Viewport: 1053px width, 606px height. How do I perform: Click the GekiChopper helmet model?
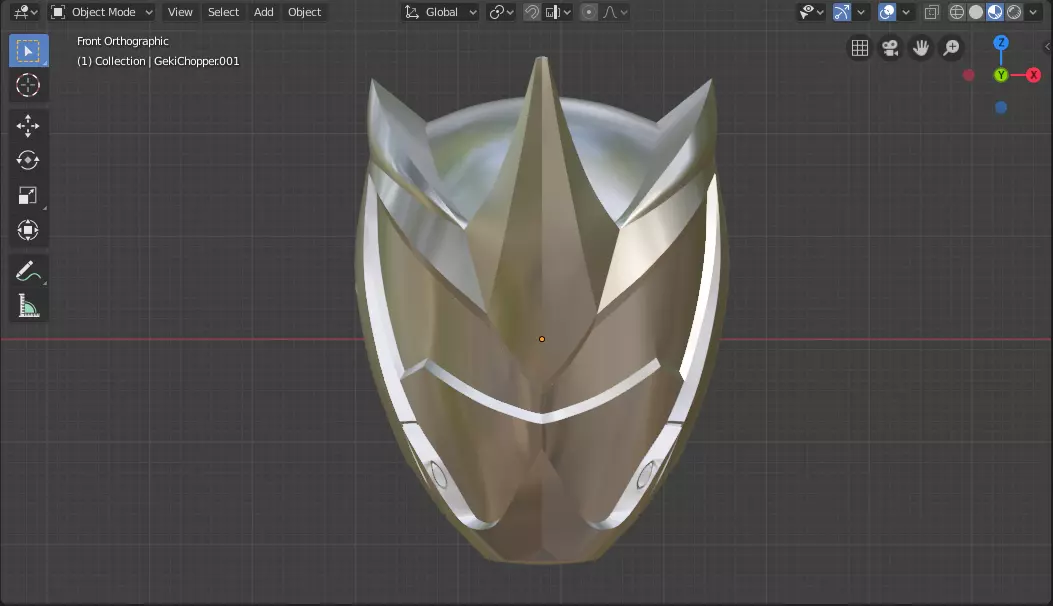[x=542, y=309]
